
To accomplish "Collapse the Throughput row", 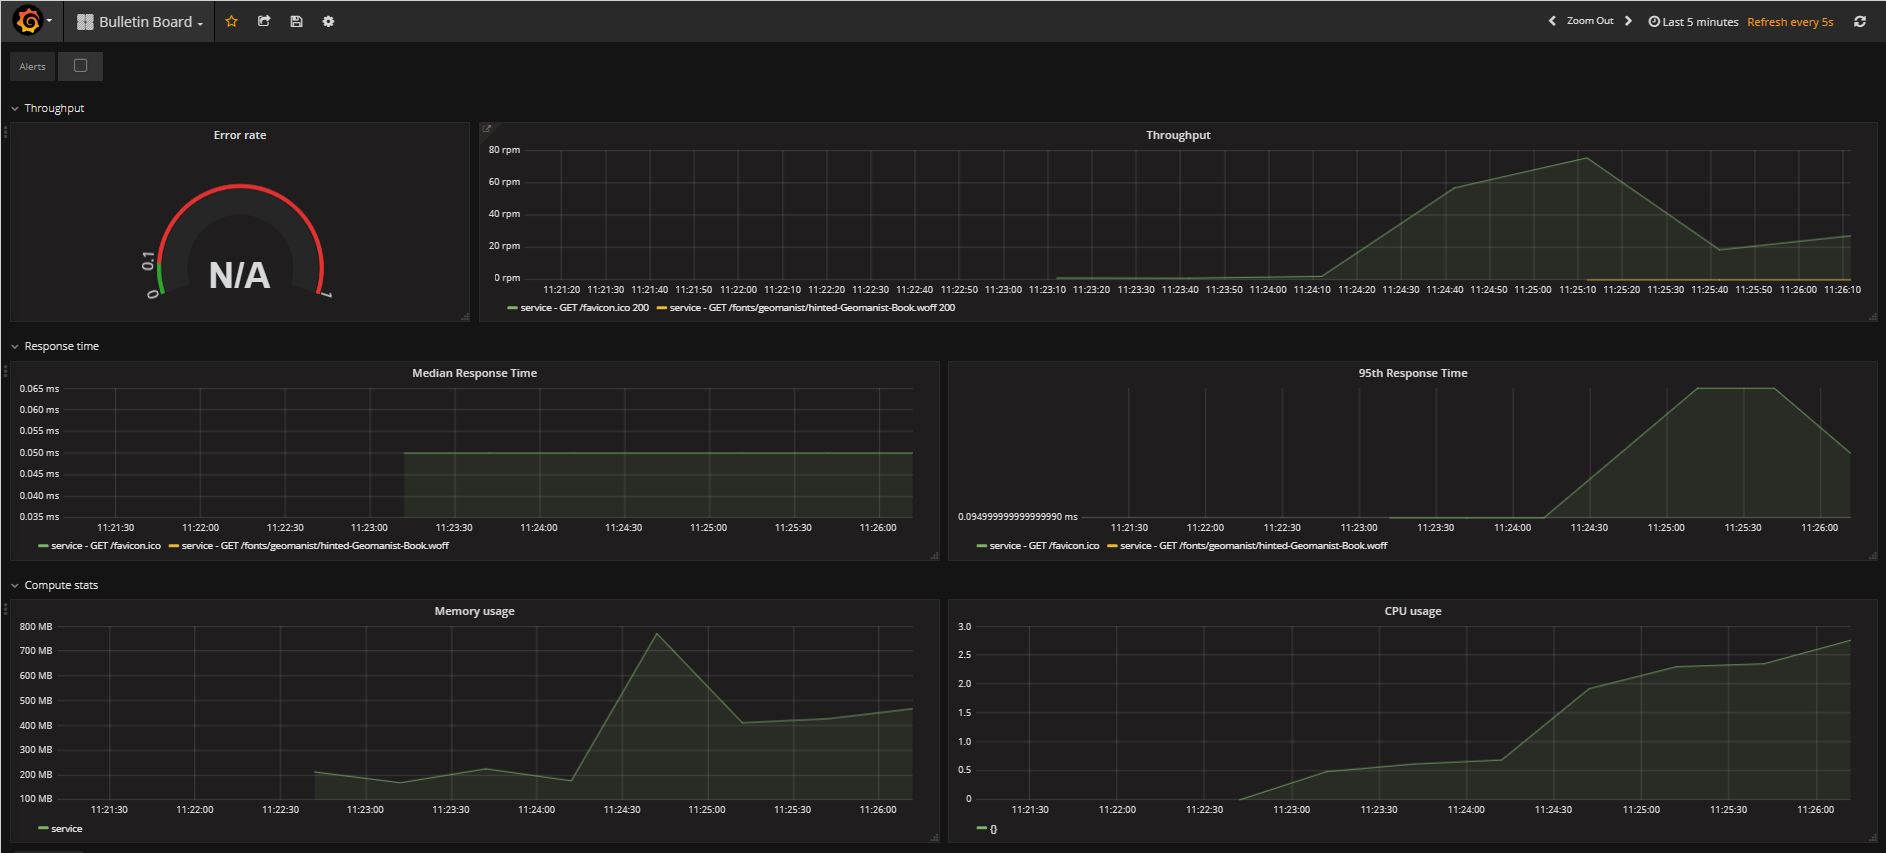I will pyautogui.click(x=15, y=108).
